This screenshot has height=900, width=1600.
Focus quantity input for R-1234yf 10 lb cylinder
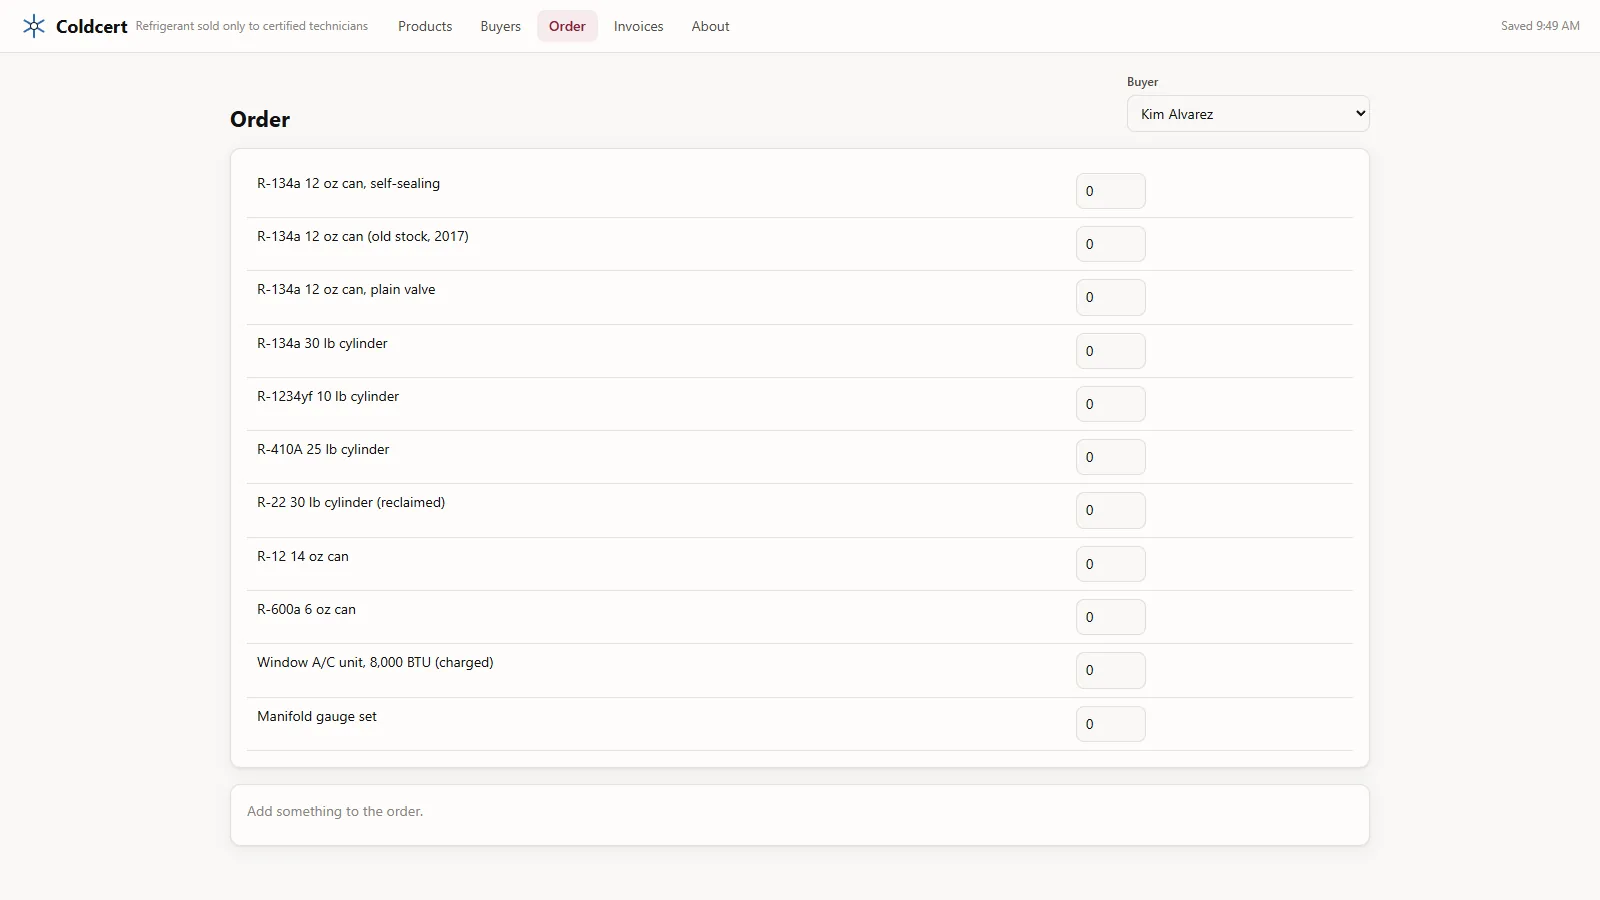[x=1110, y=404]
